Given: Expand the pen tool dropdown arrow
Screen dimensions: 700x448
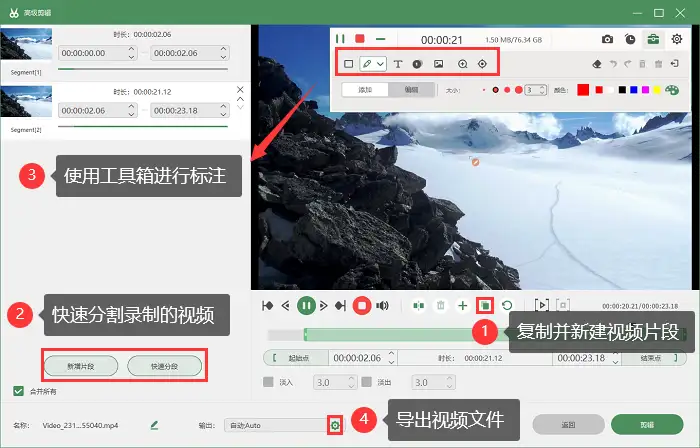Looking at the screenshot, I should (x=380, y=64).
